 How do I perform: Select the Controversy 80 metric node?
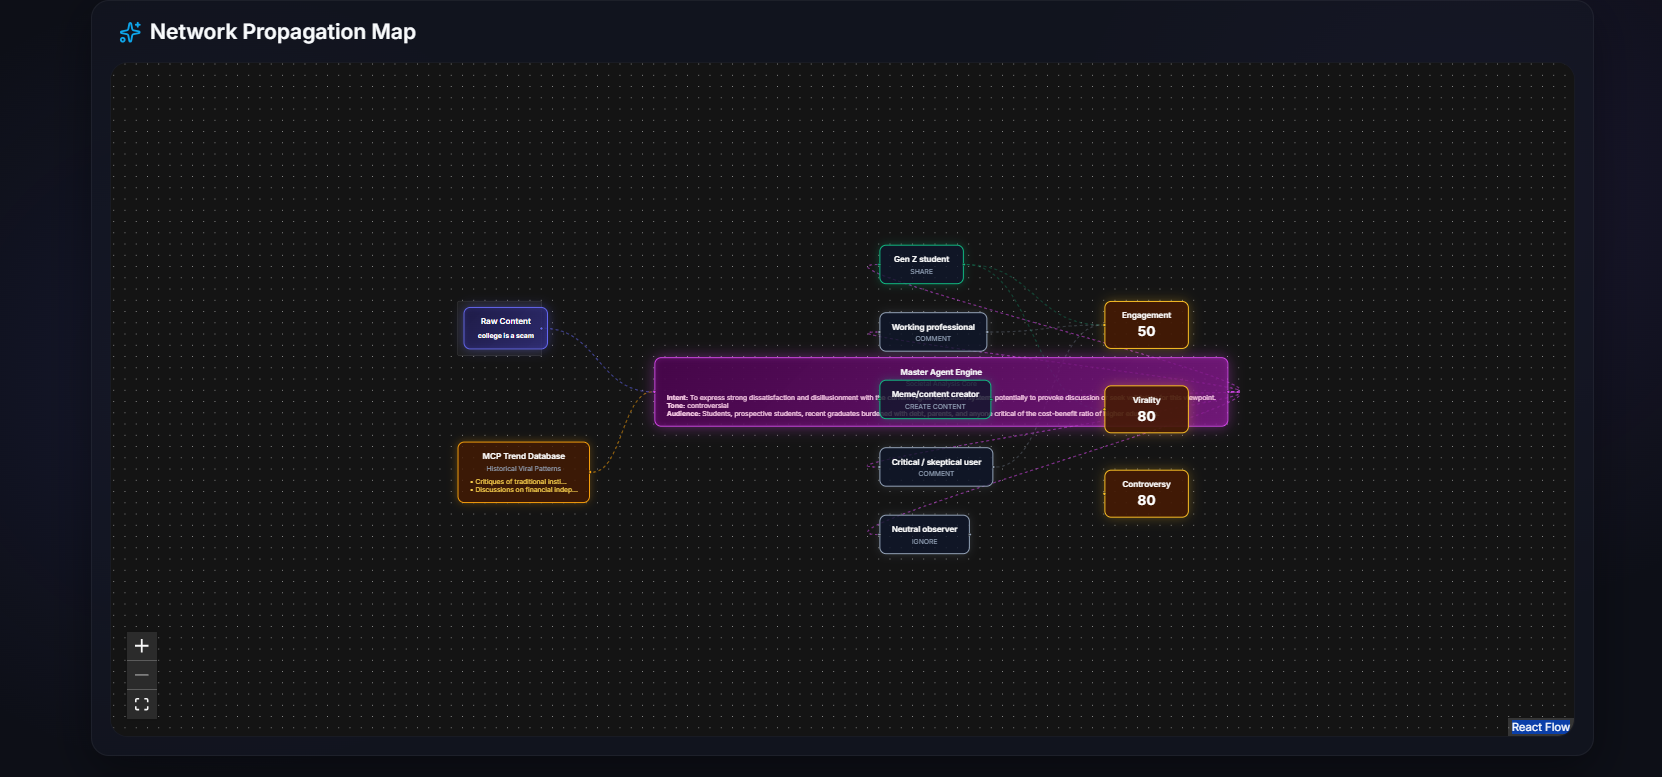(x=1146, y=493)
